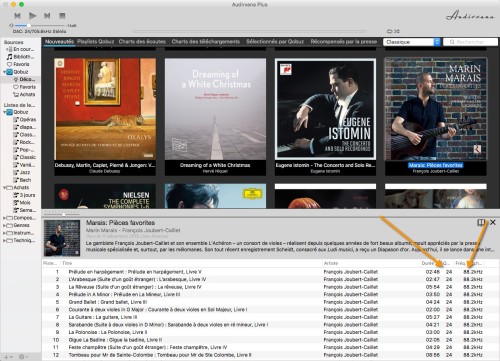500x361 pixels.
Task: Close the album detail panel
Action: tap(493, 222)
